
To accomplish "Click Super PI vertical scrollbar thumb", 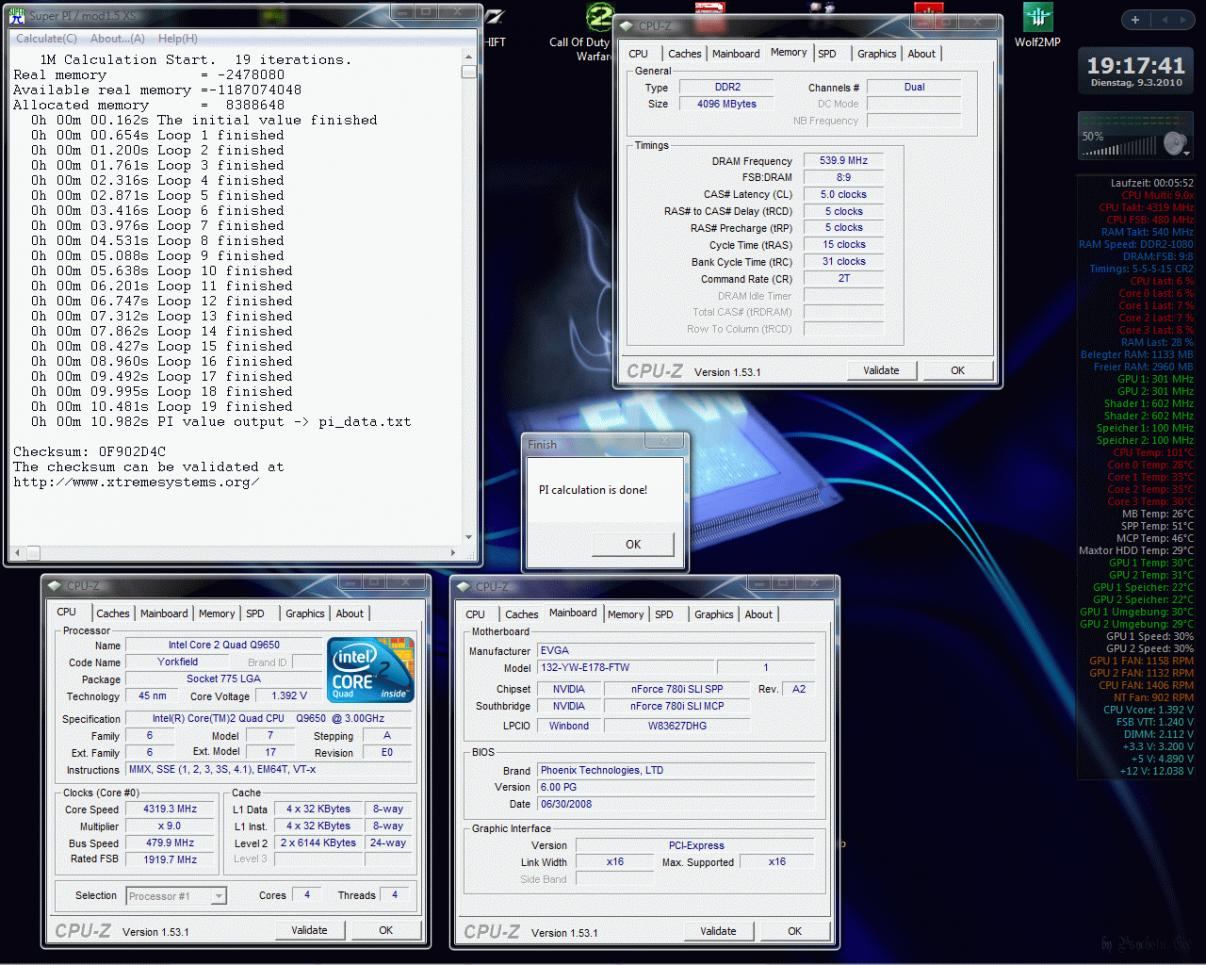I will pos(468,72).
